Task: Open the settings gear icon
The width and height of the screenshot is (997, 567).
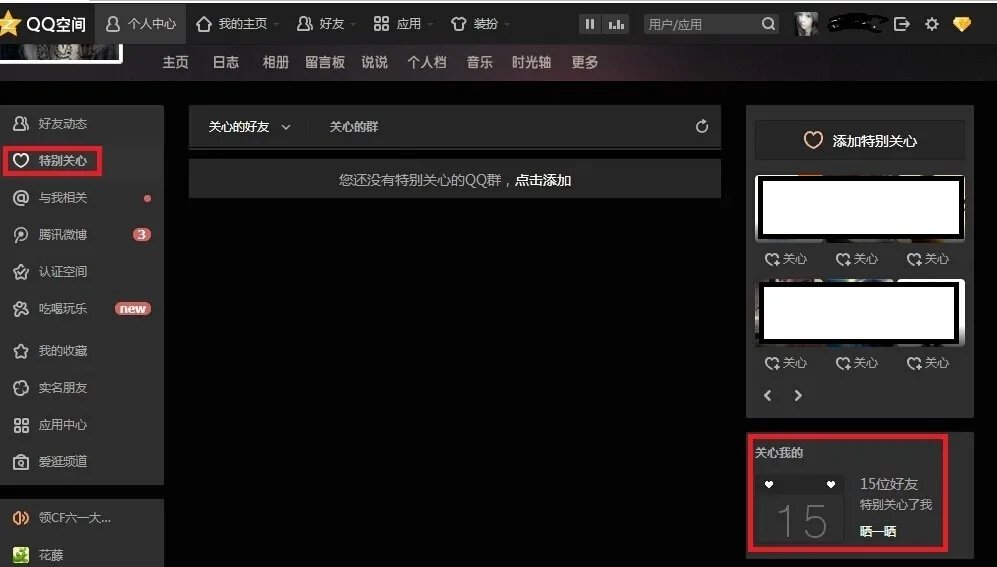Action: tap(932, 24)
